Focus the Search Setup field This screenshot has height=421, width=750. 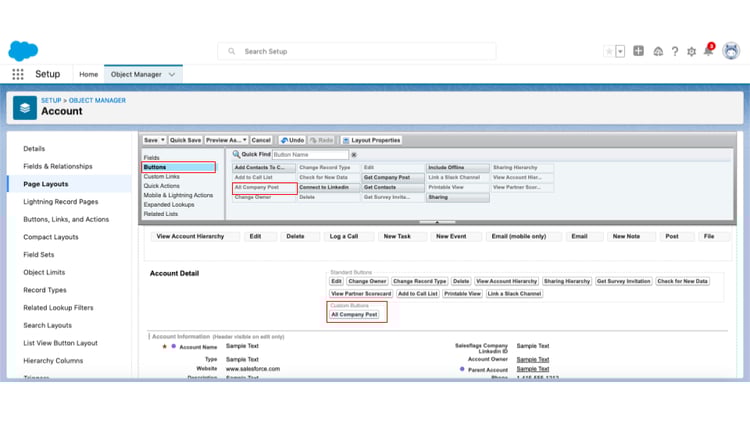click(357, 51)
